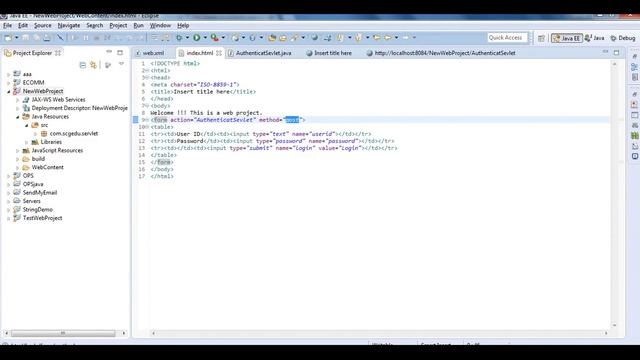Viewport: 640px width, 360px height.
Task: Maximize the editor area
Action: (616, 52)
